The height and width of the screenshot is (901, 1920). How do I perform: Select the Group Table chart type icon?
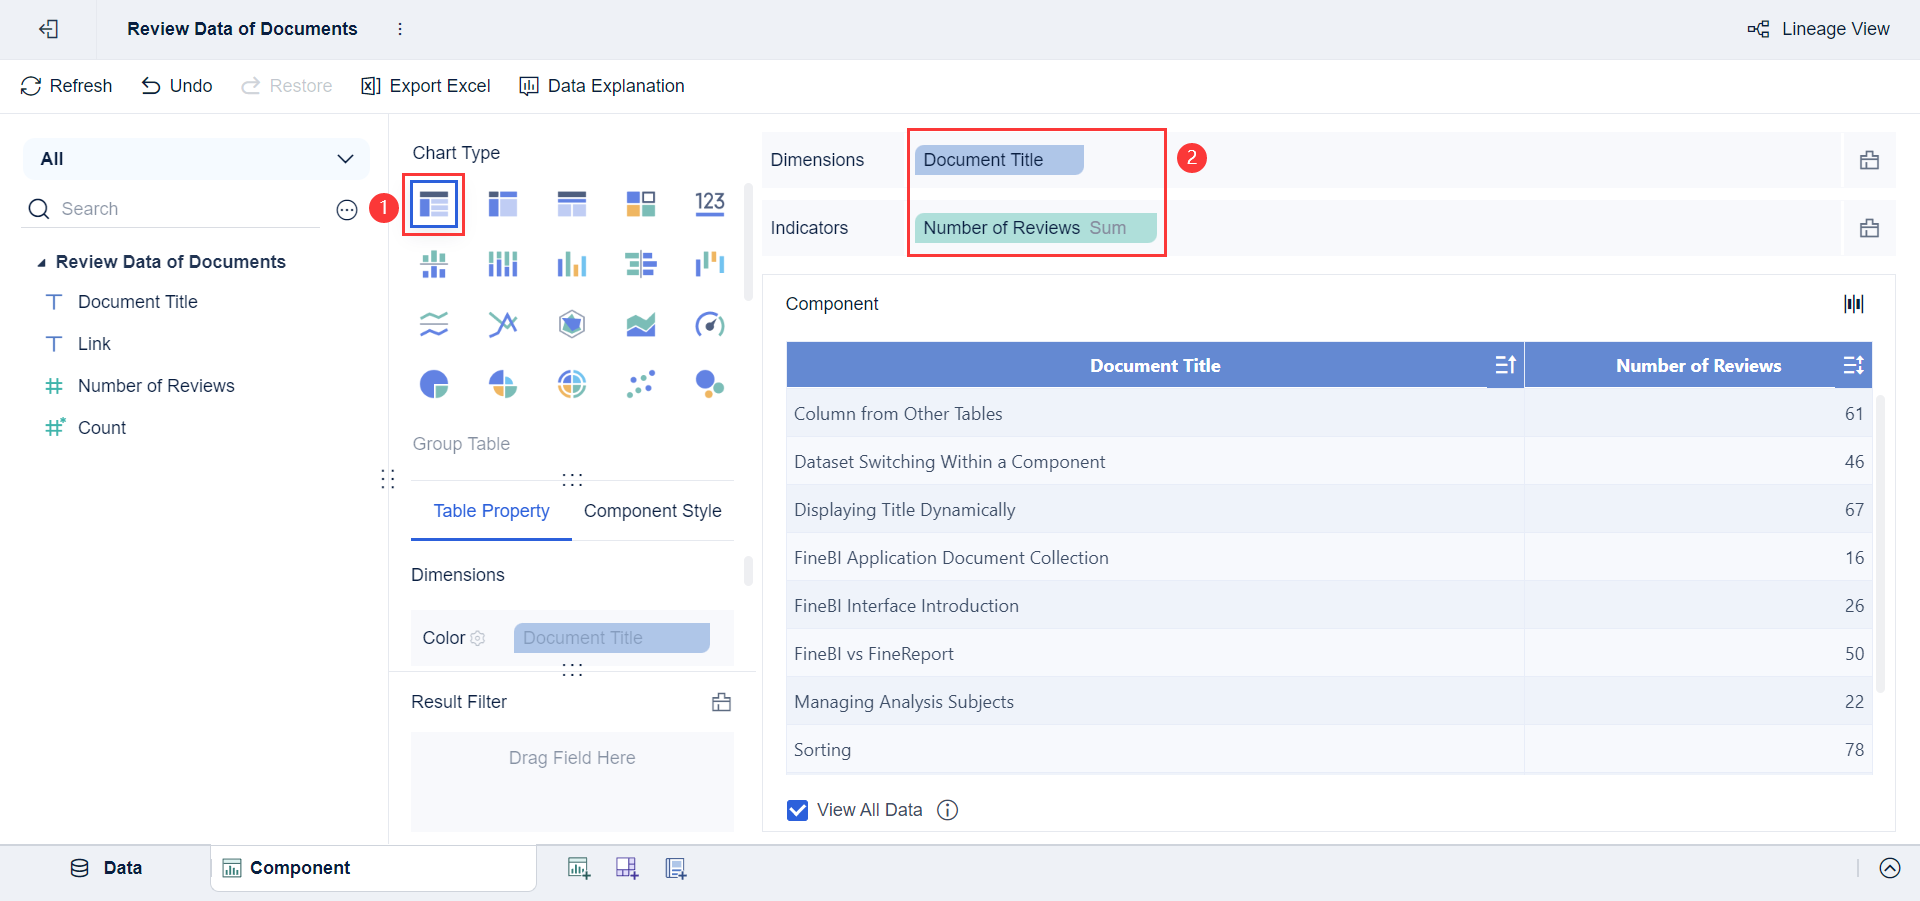click(434, 205)
